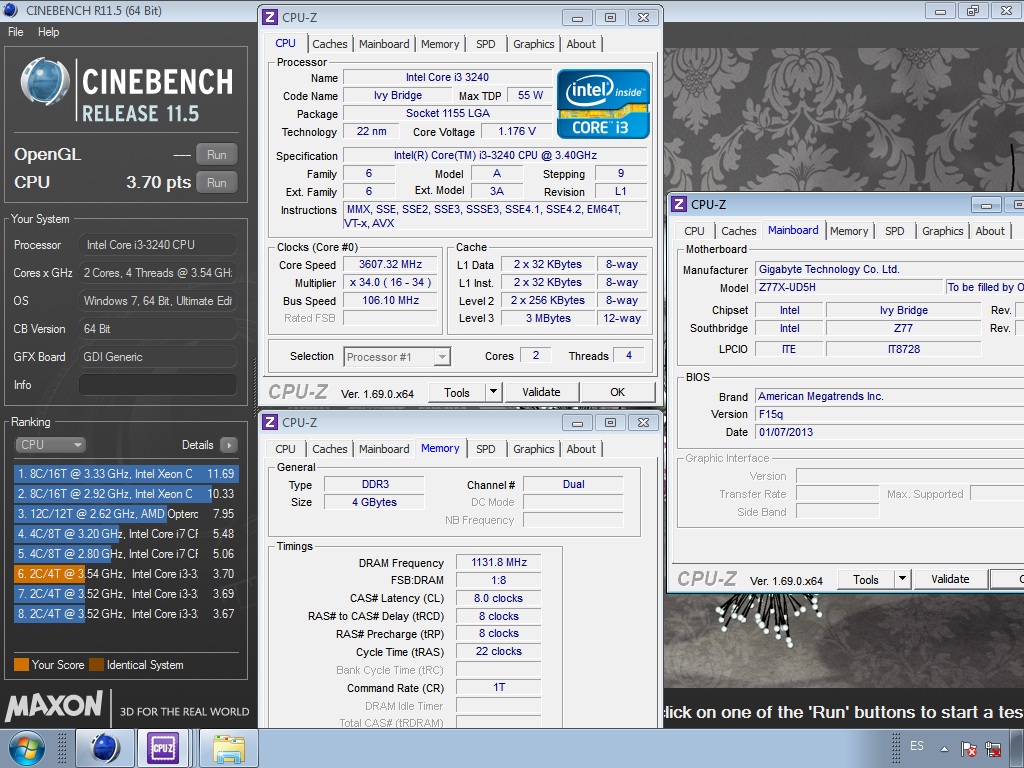Click Tools button in Mainboard window

pyautogui.click(x=866, y=579)
